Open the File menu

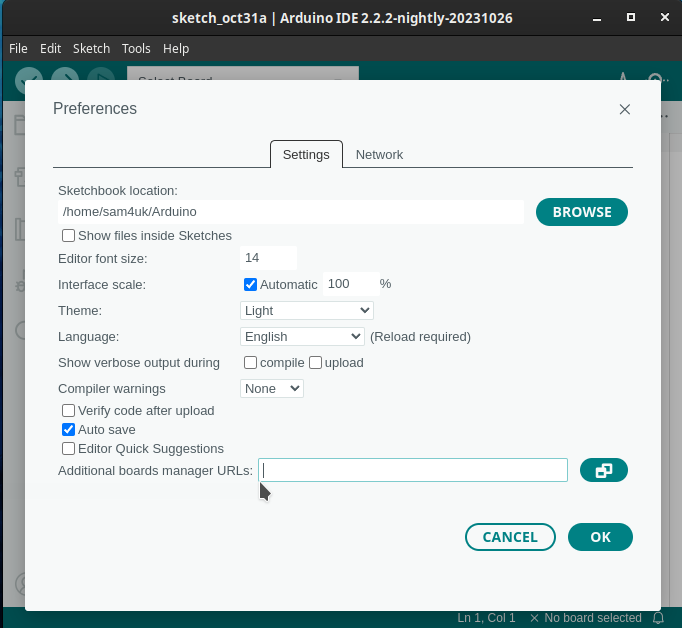point(18,49)
